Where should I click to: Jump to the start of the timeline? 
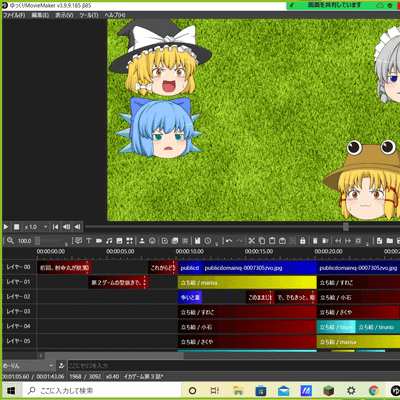tap(55, 227)
